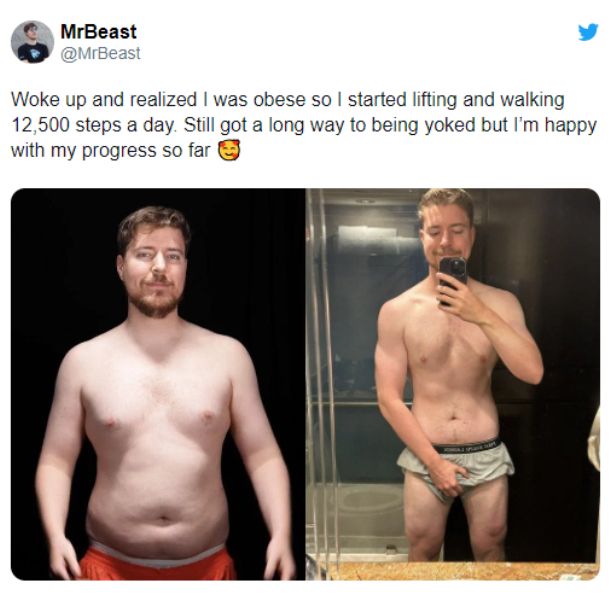Click the @MrBeast handle
Screen dimensions: 616x600
click(100, 53)
